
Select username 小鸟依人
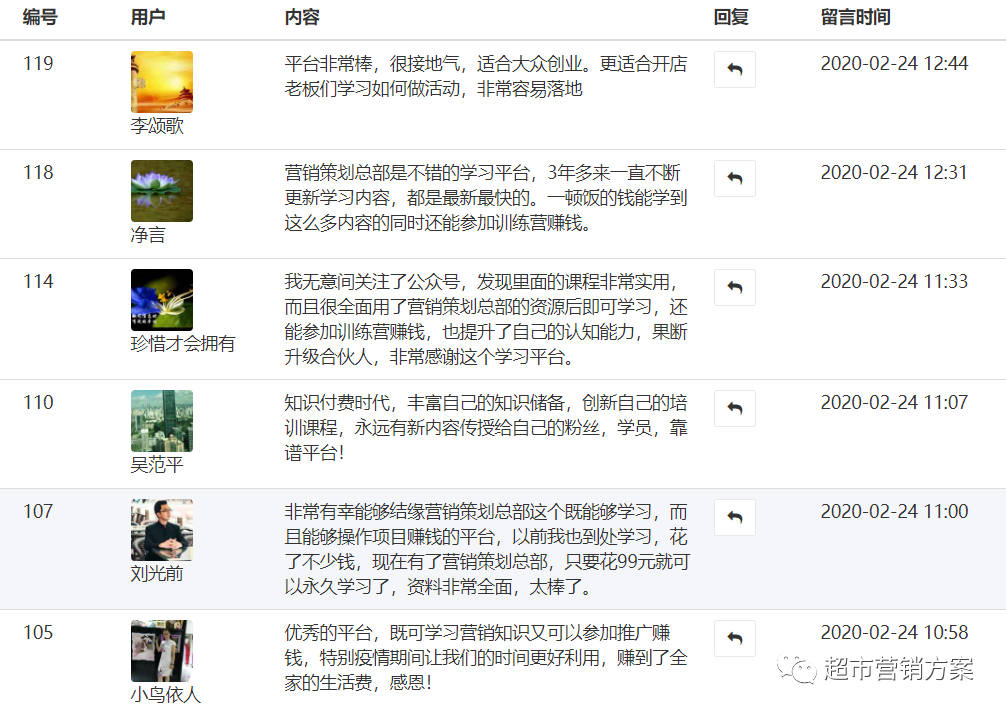tap(166, 694)
